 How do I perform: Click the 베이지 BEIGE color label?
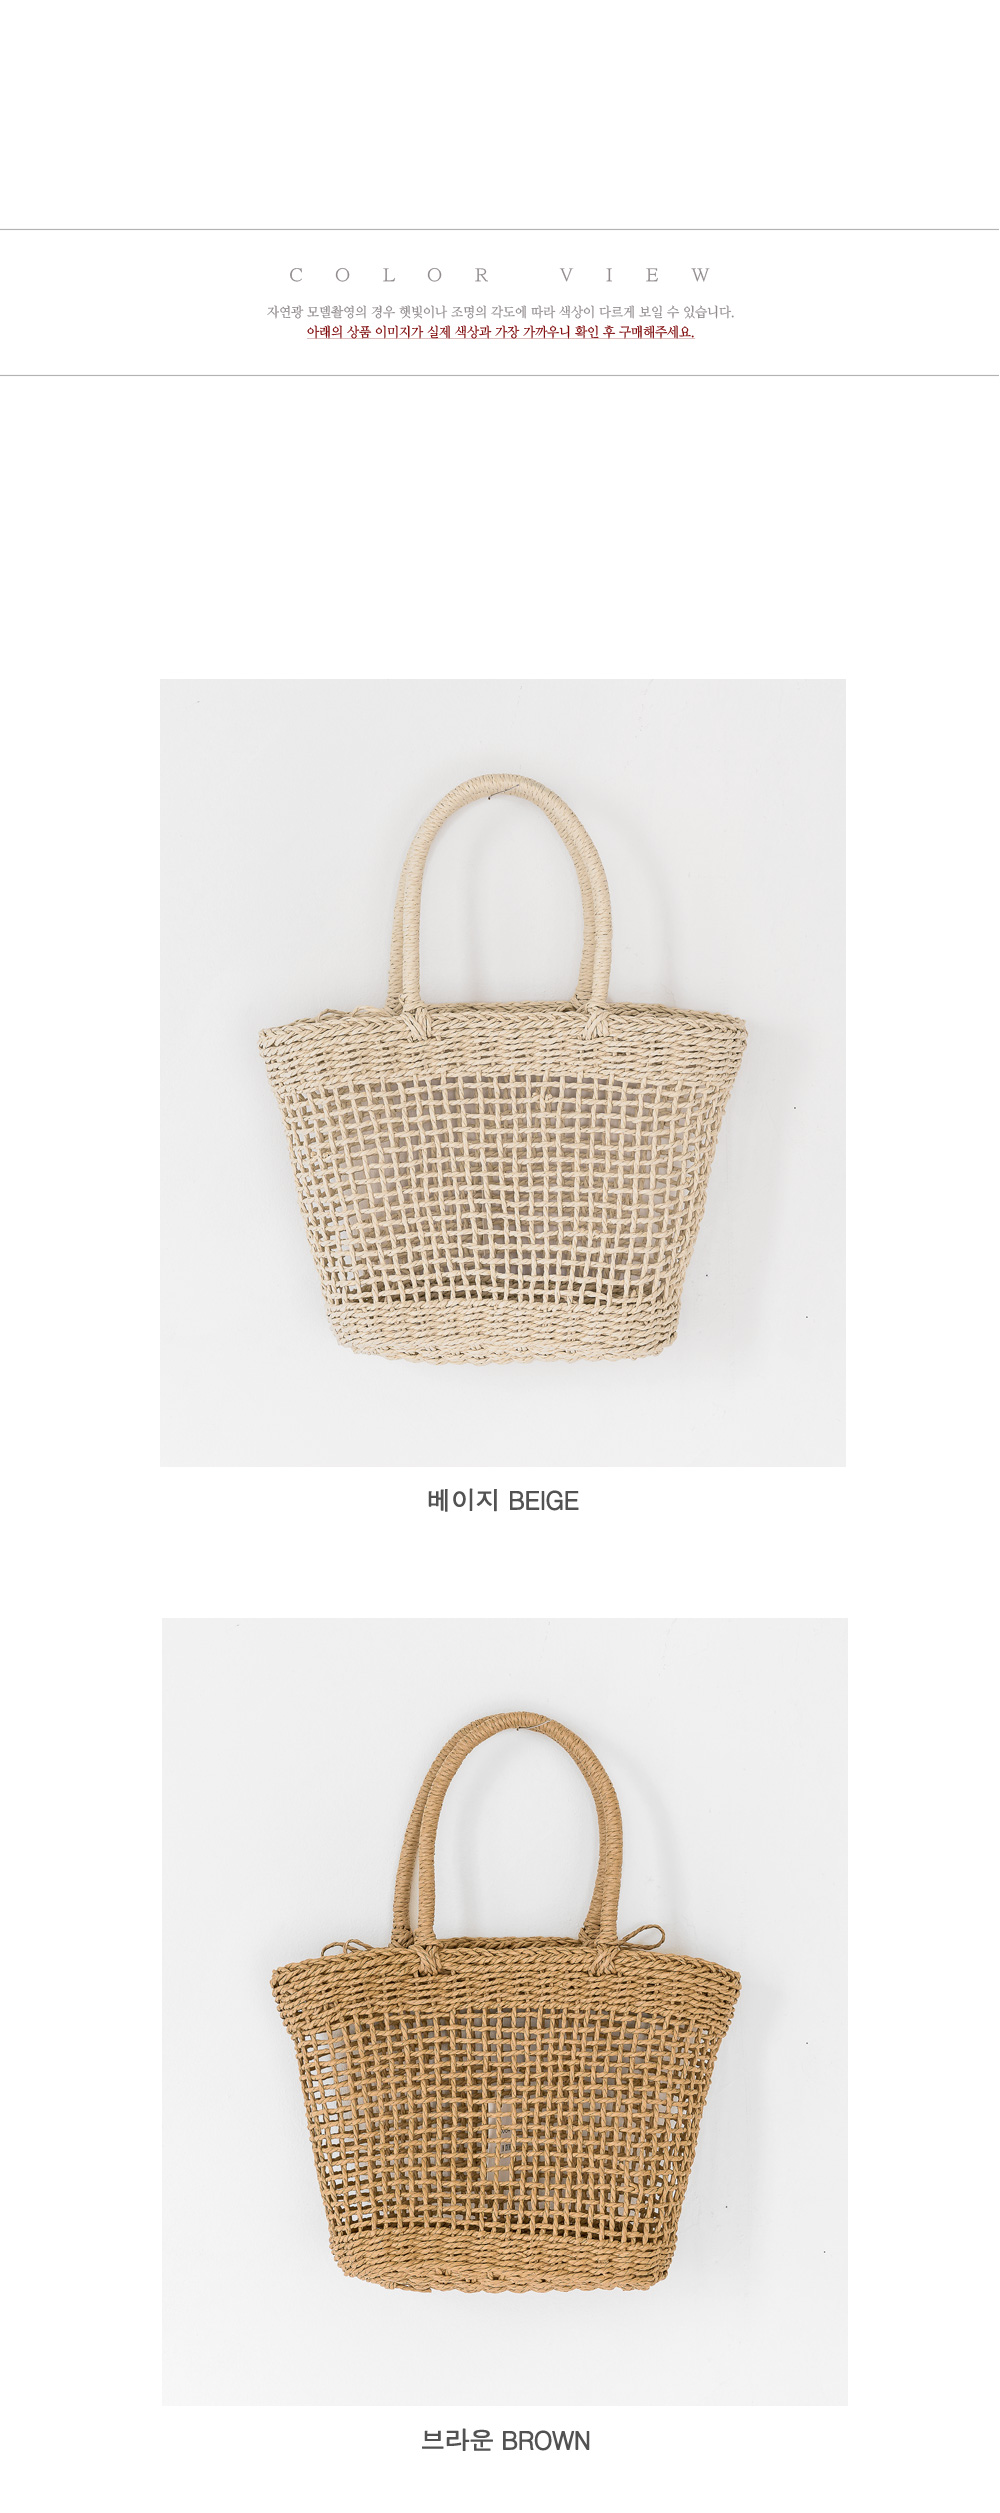pyautogui.click(x=503, y=1500)
